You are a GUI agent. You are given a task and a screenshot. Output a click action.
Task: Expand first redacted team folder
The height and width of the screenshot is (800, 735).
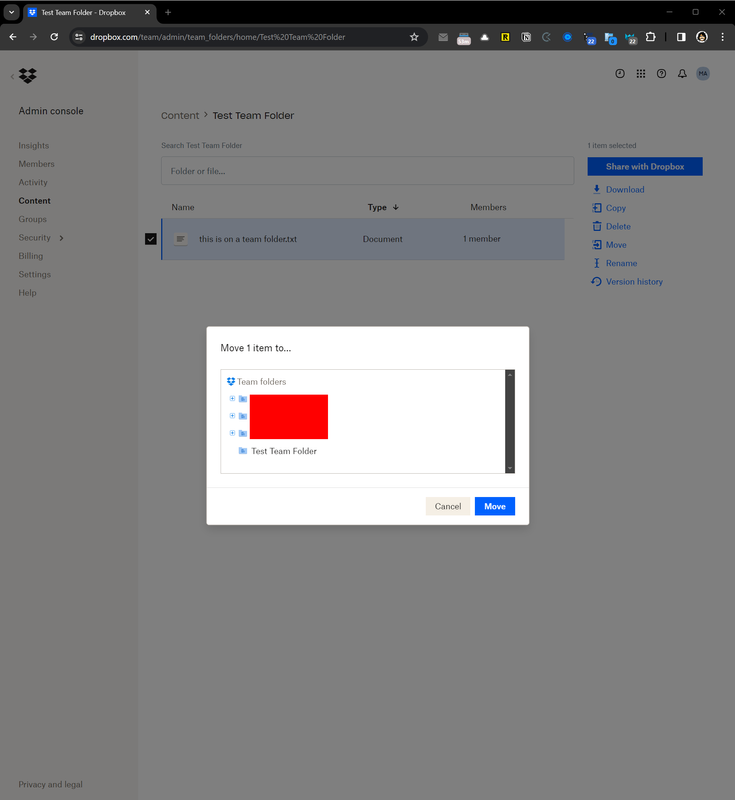pyautogui.click(x=232, y=398)
